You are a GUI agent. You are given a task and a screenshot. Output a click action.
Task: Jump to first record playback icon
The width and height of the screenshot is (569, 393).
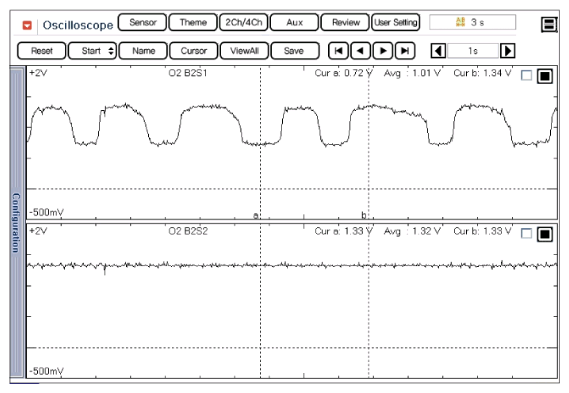[338, 51]
